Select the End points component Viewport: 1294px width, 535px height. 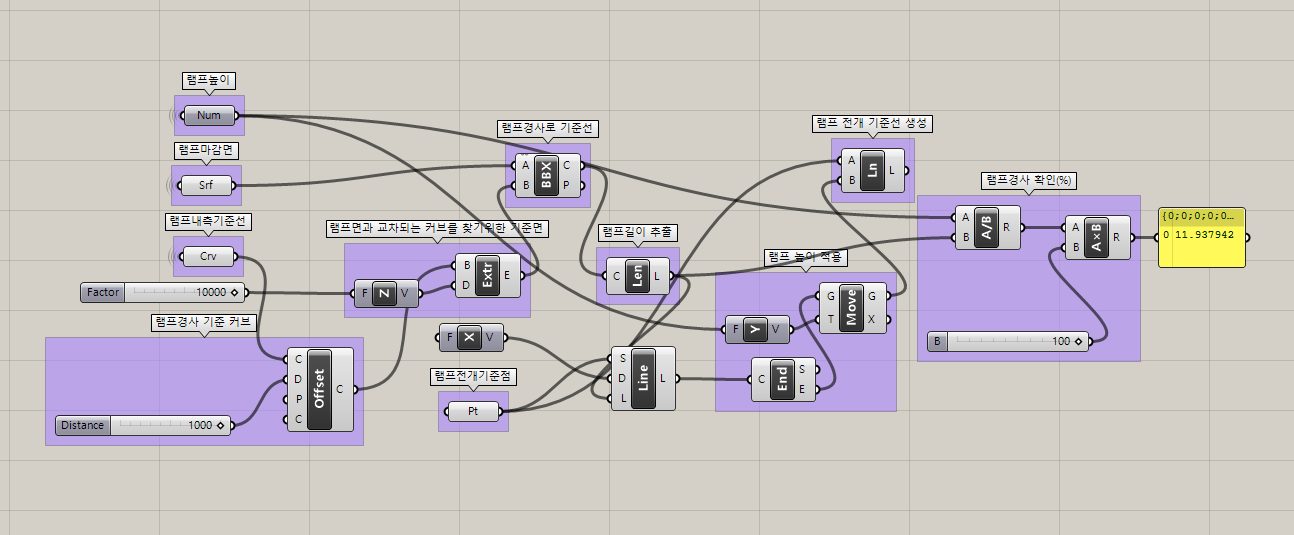click(x=783, y=379)
